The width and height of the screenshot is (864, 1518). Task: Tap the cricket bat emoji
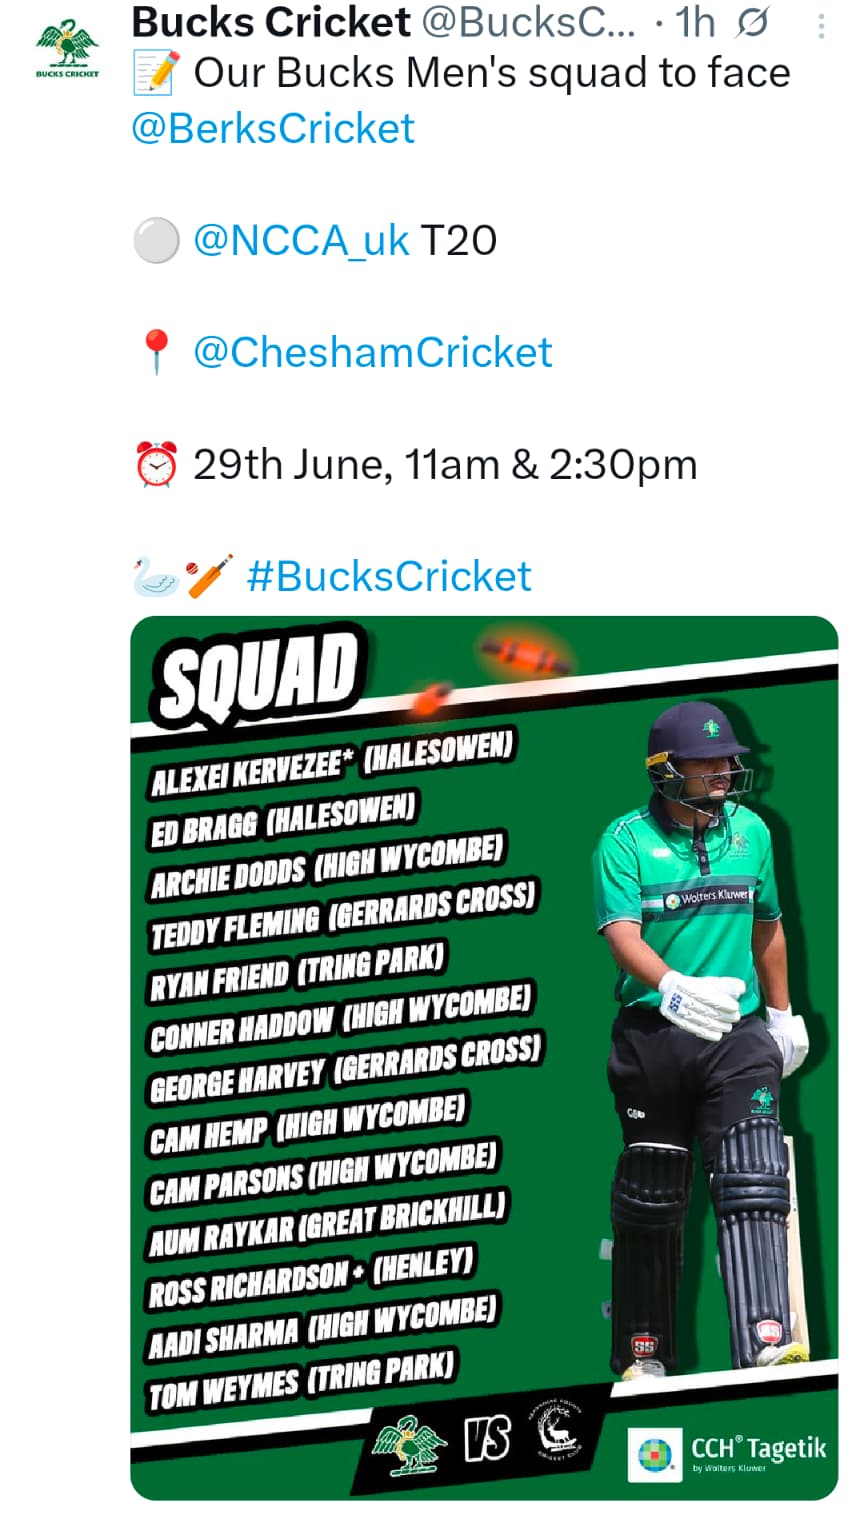pos(210,577)
